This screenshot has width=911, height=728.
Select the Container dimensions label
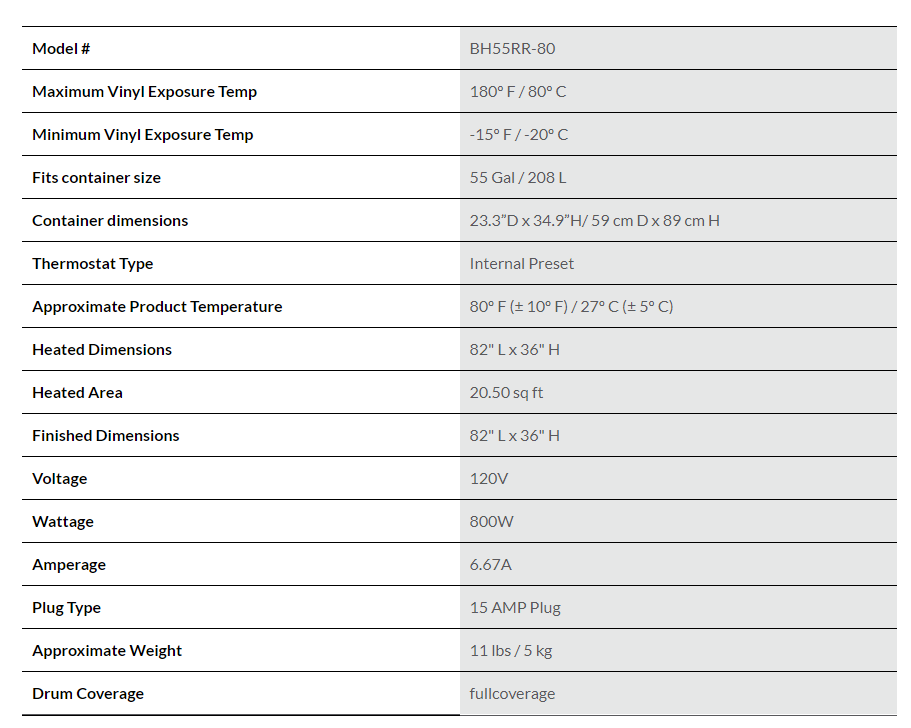pyautogui.click(x=110, y=220)
